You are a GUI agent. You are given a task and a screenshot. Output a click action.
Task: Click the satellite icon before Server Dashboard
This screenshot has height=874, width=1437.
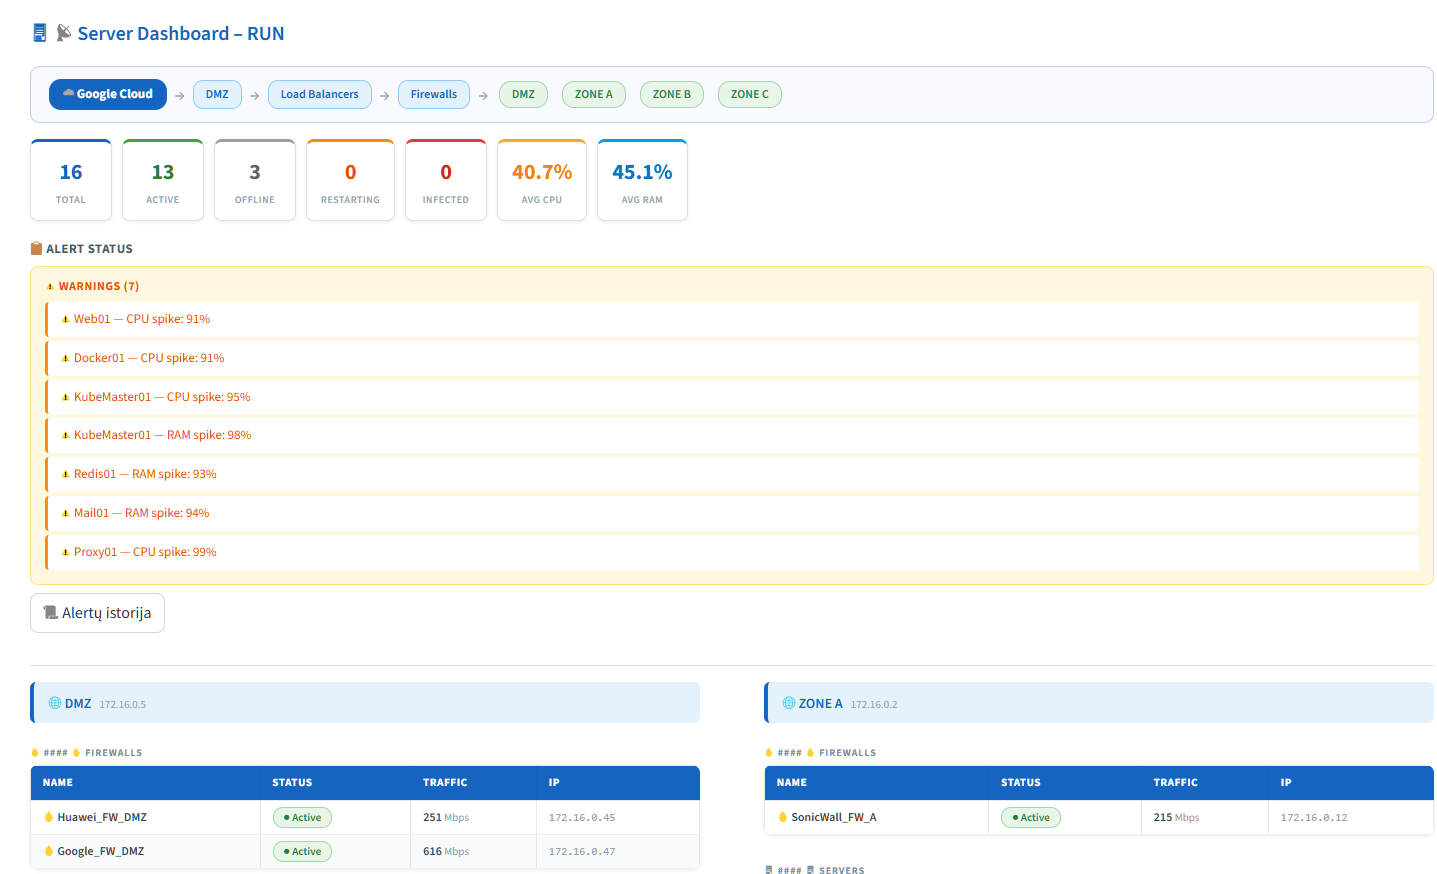64,33
